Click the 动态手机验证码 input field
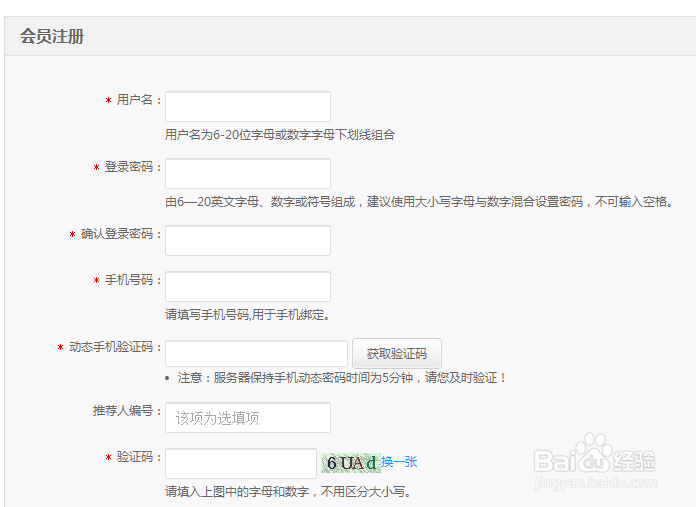 click(256, 353)
